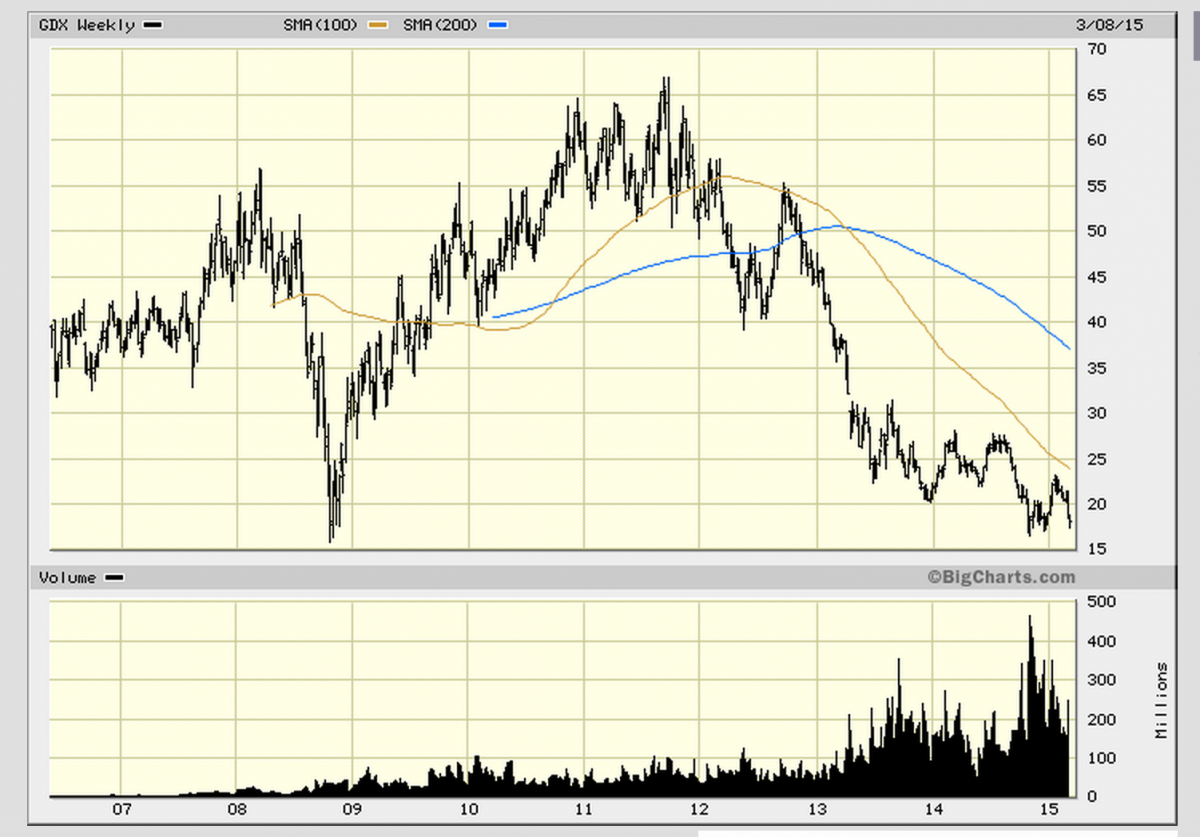Click the Volume panel heading
Screen dimensions: 1200x837
tap(67, 578)
